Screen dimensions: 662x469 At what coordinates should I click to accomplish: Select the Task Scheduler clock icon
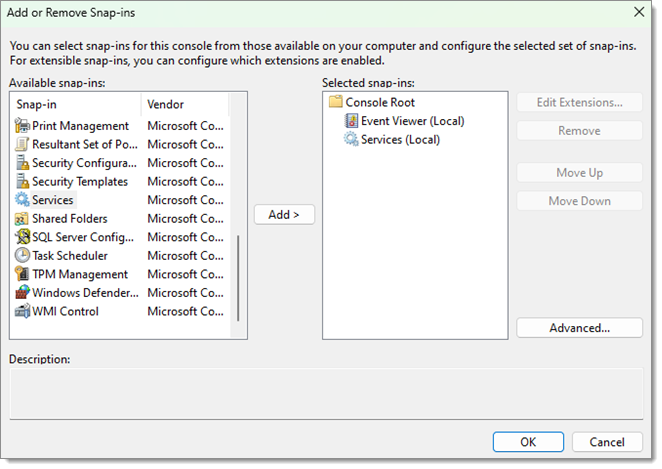pos(22,256)
